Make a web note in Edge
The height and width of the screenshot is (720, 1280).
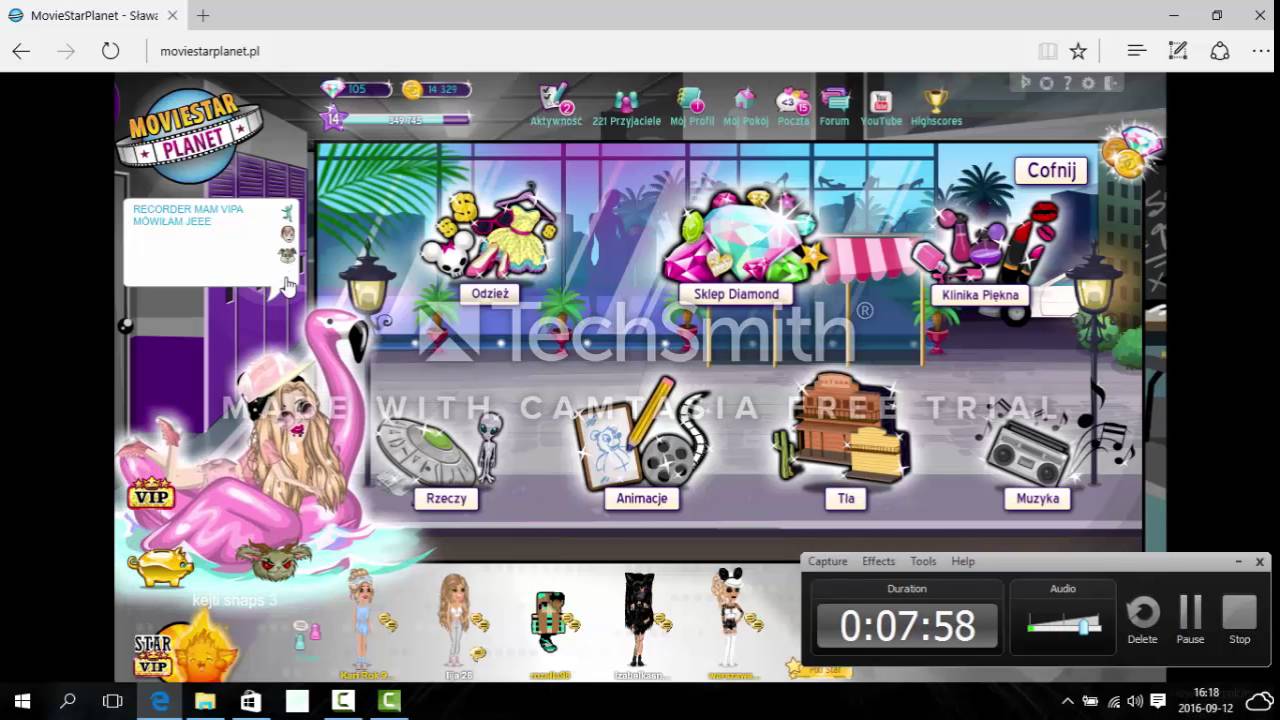(1178, 51)
